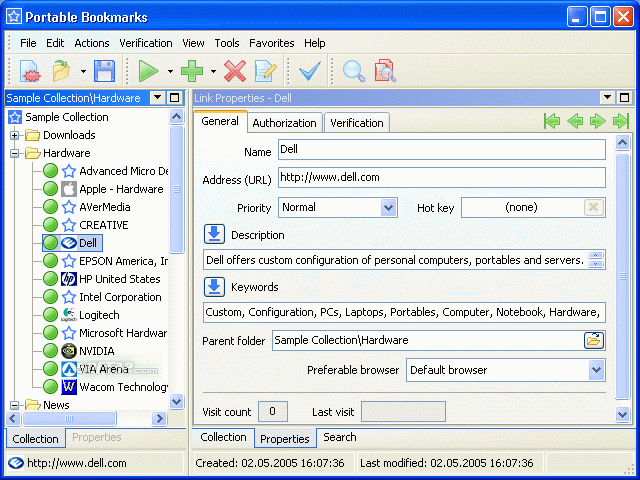Expand the Downloads folder
The image size is (640, 480).
pos(15,135)
